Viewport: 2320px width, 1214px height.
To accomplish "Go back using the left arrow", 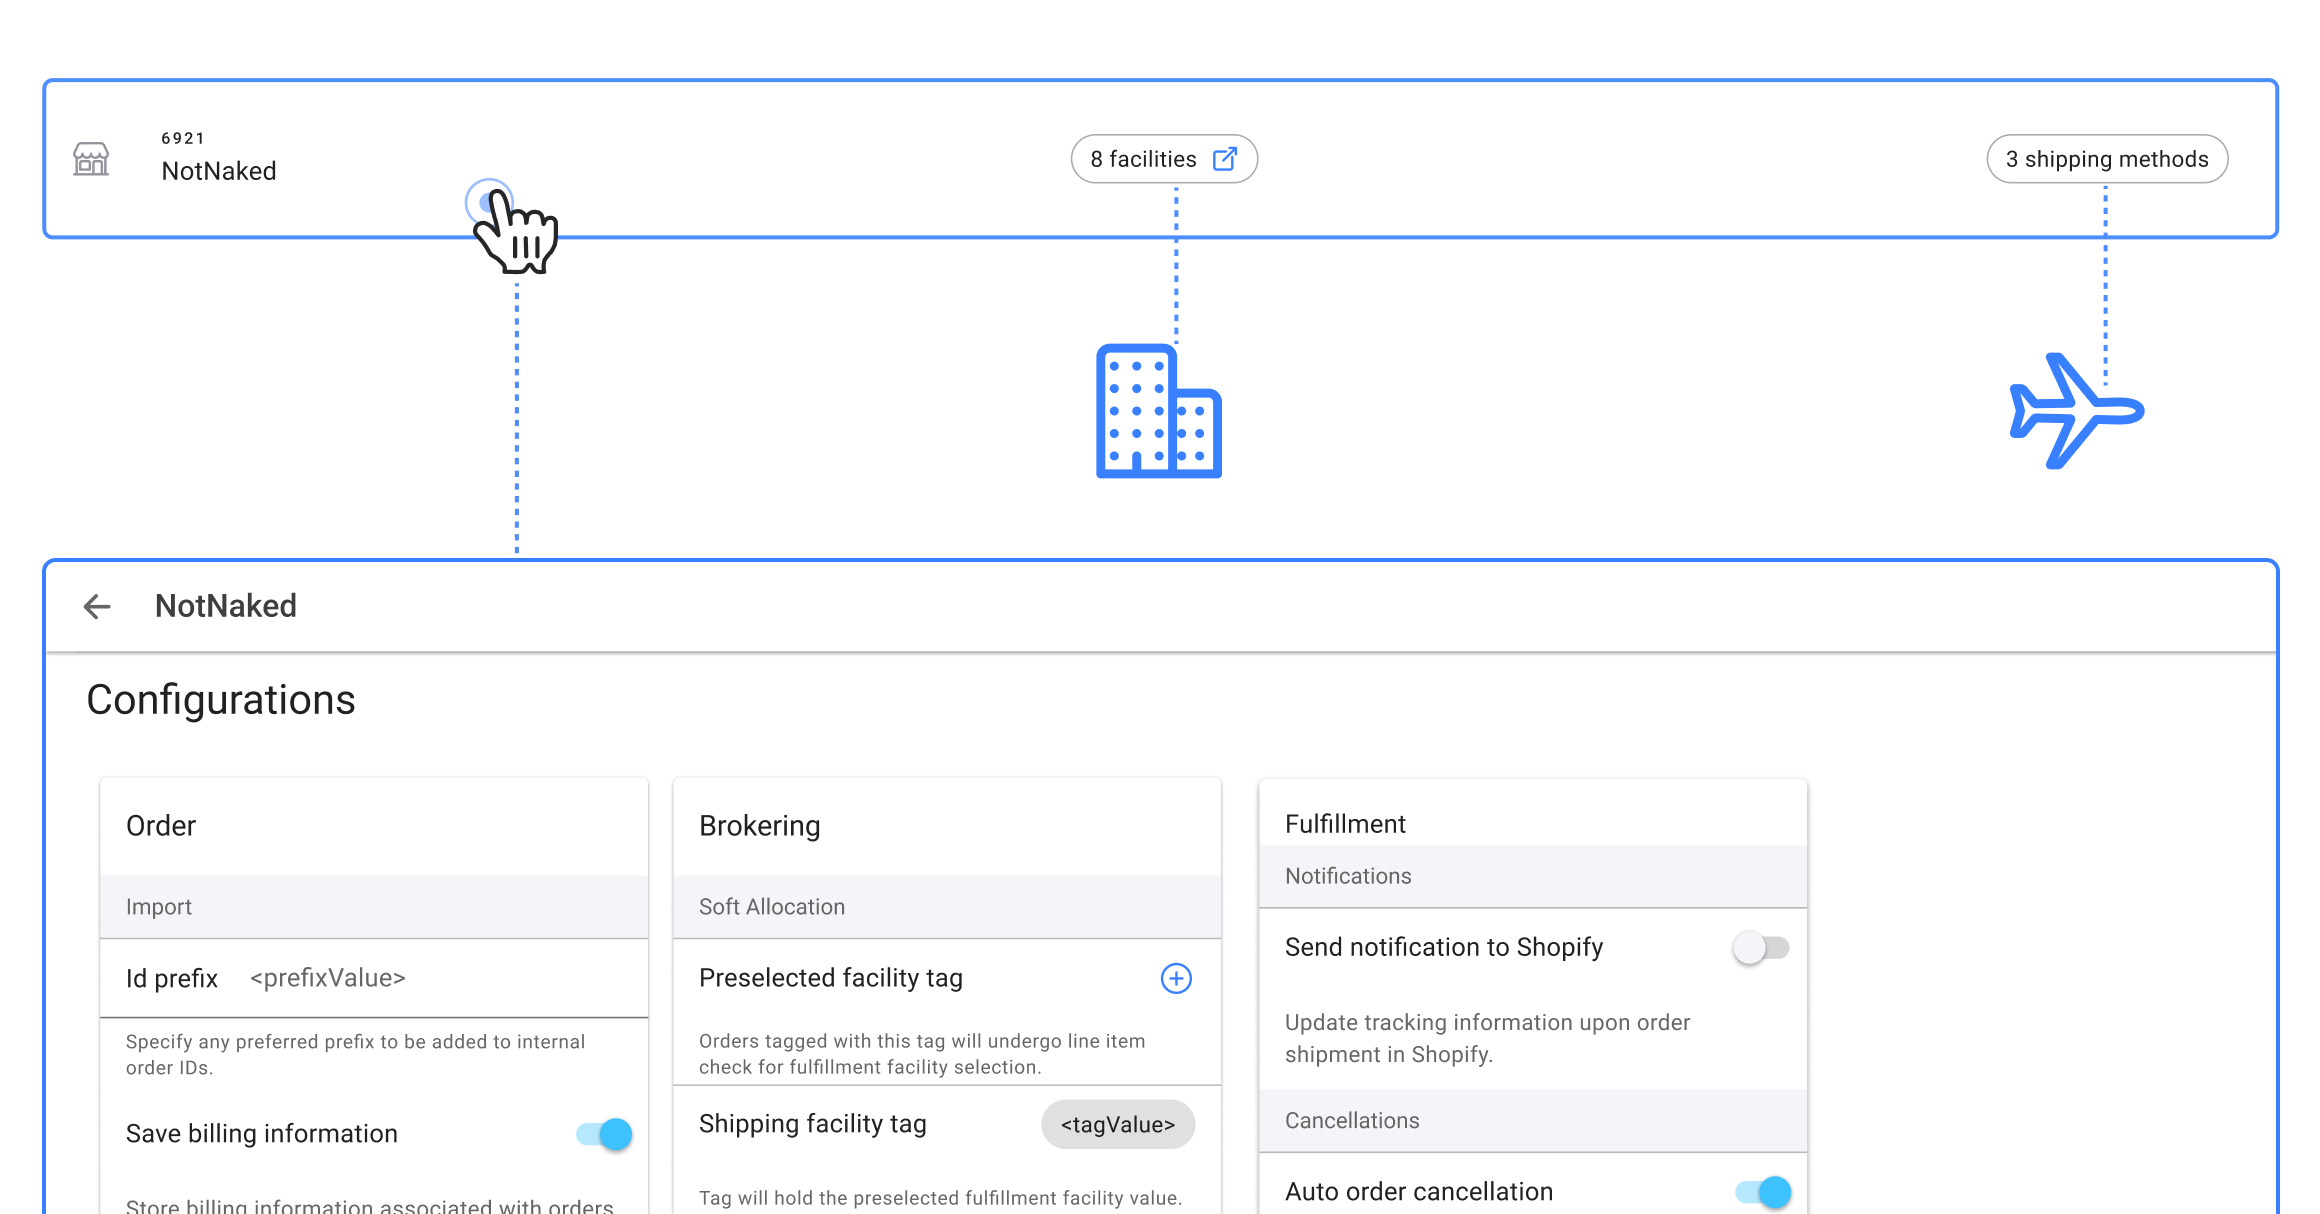I will click(97, 606).
